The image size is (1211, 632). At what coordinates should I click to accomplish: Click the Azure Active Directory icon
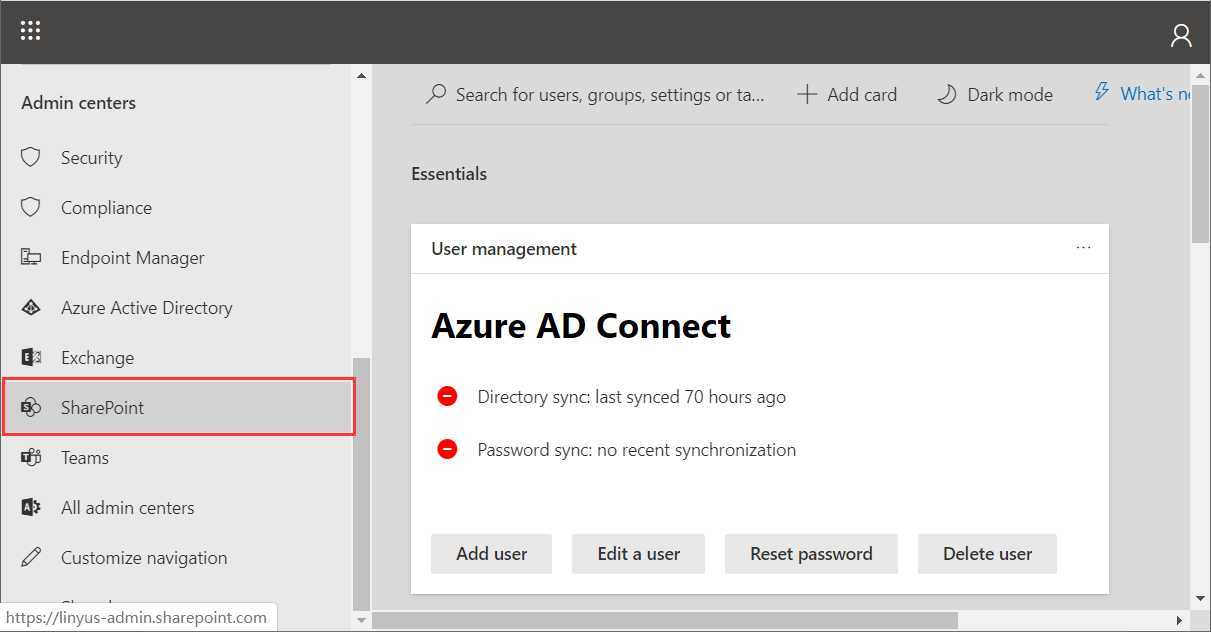click(x=31, y=307)
